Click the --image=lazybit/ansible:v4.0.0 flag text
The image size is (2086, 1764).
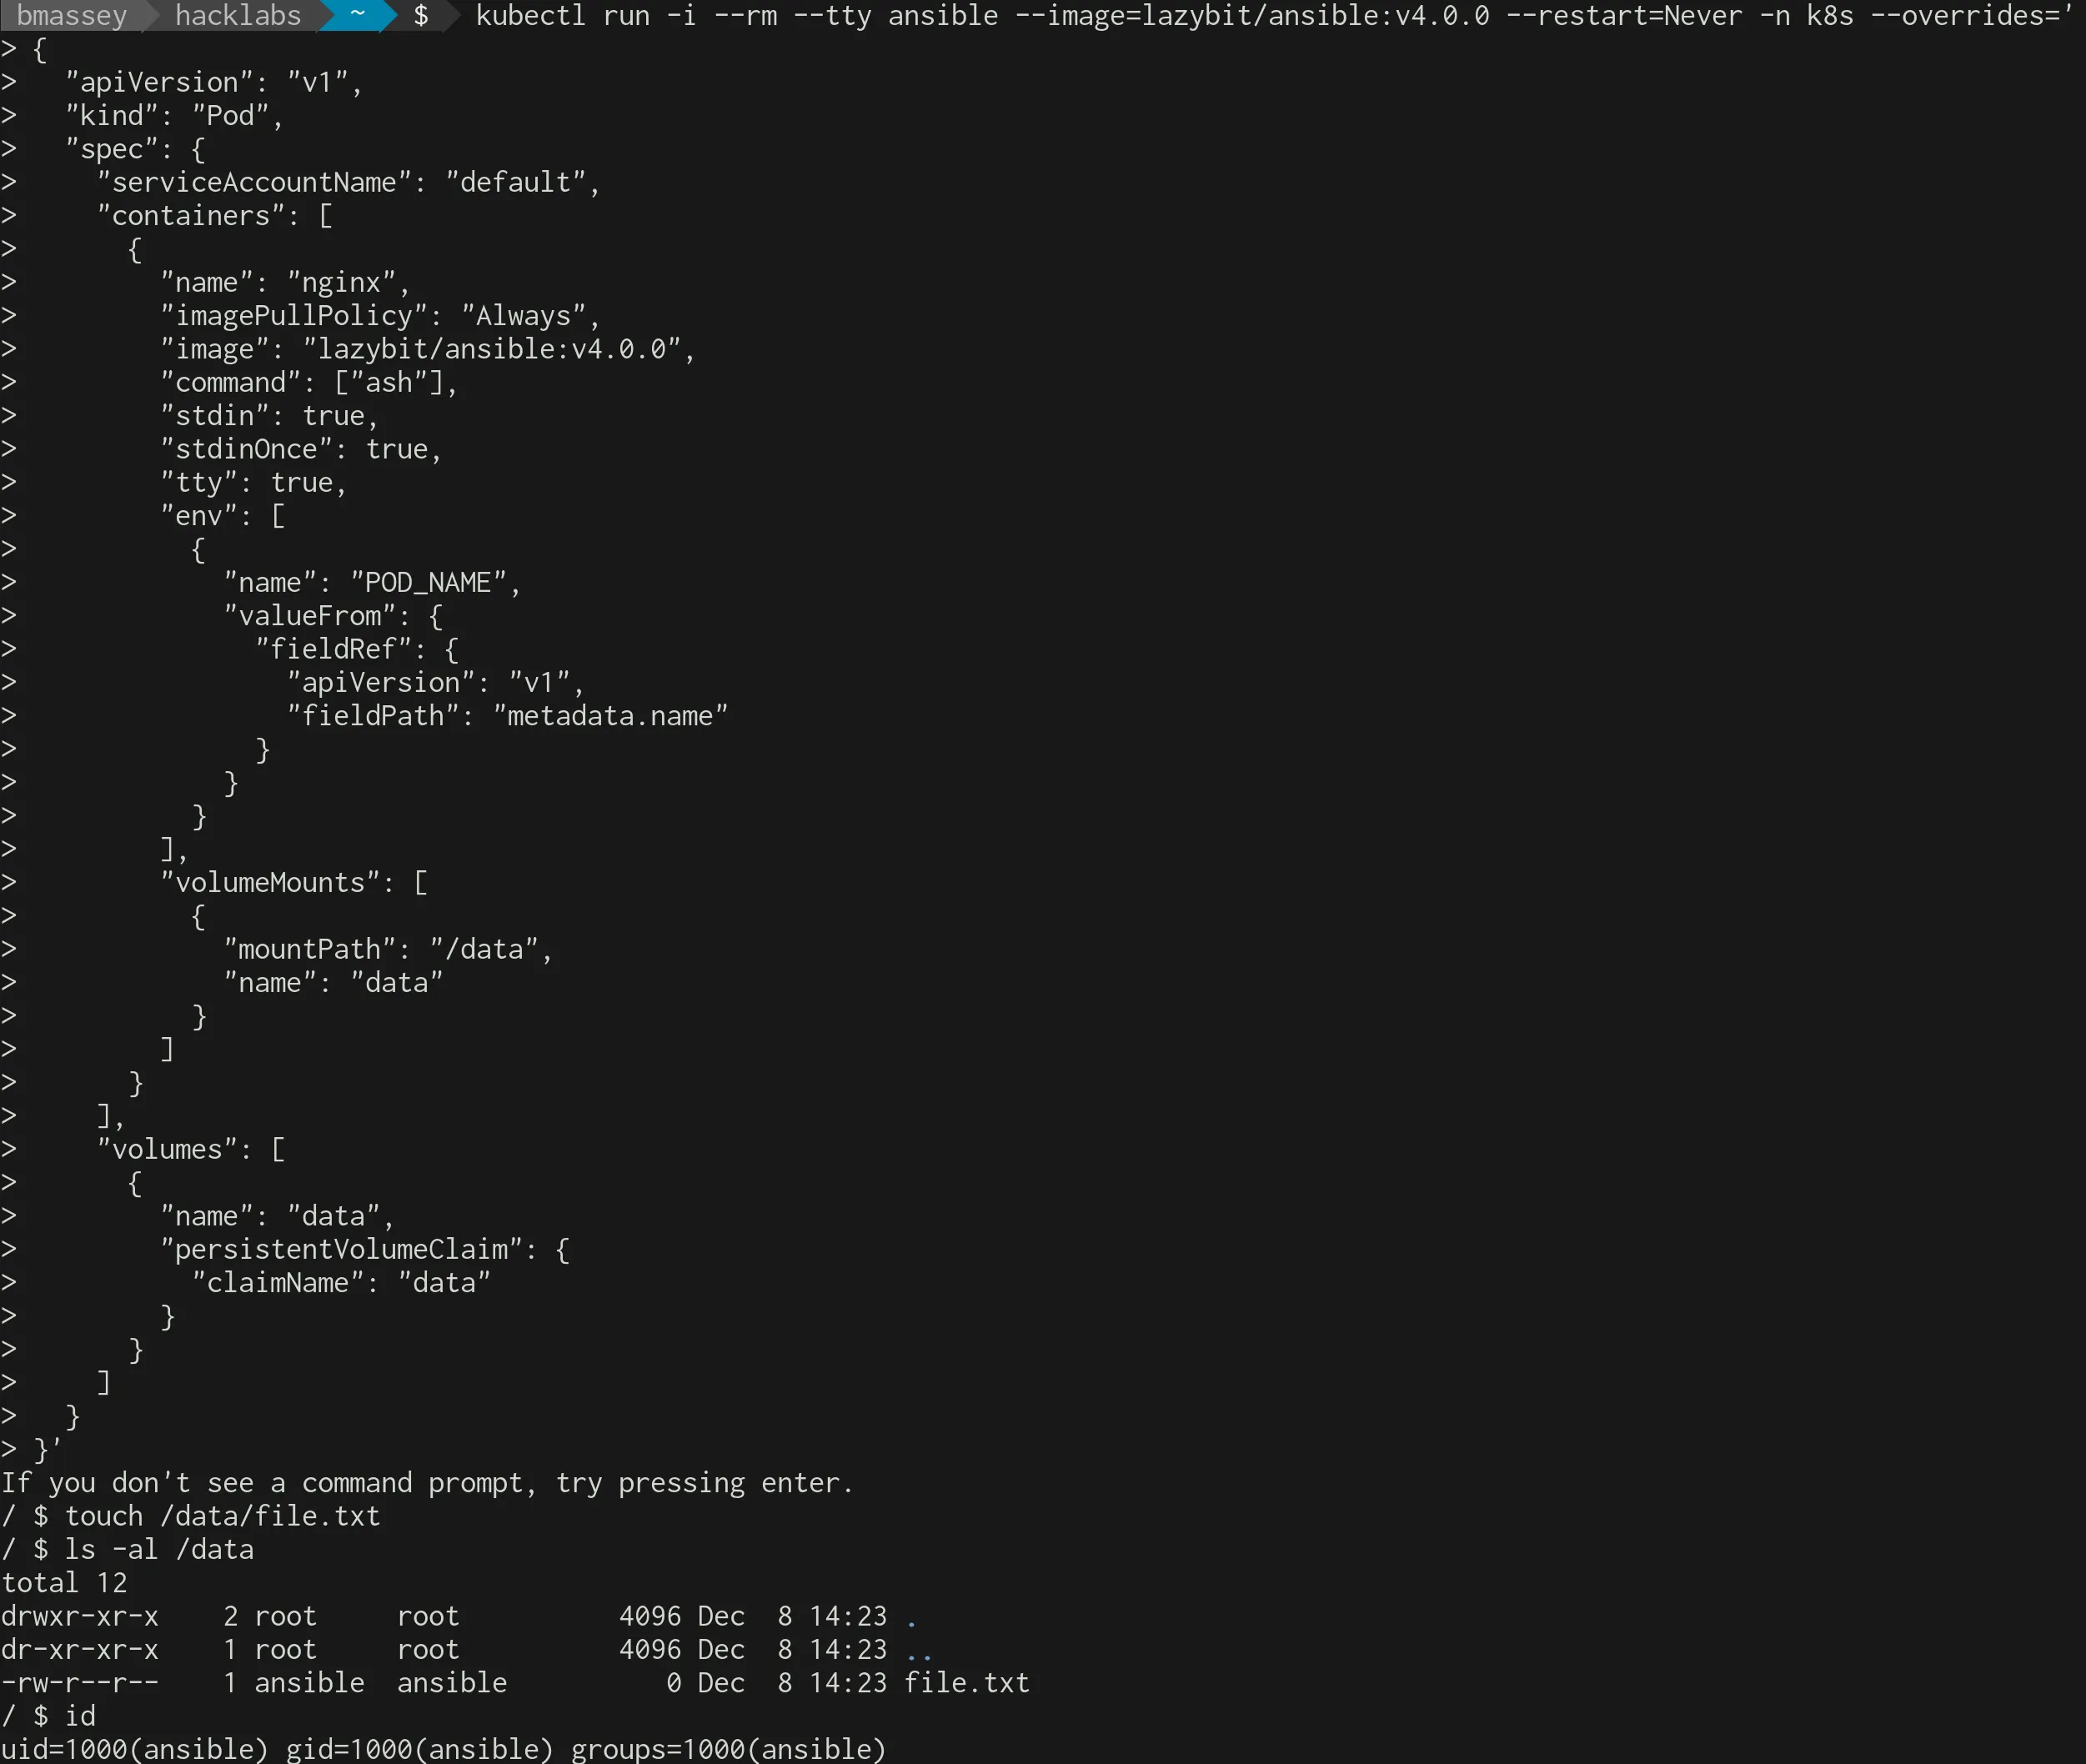[1251, 16]
